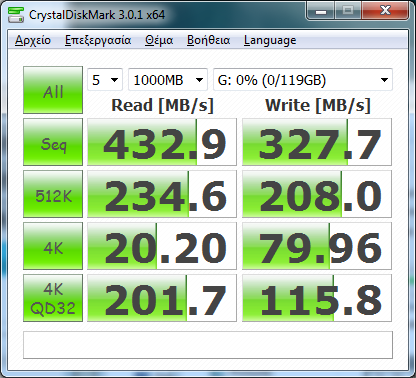Open the test count dropdown showing 5
The width and height of the screenshot is (416, 378).
(x=105, y=80)
